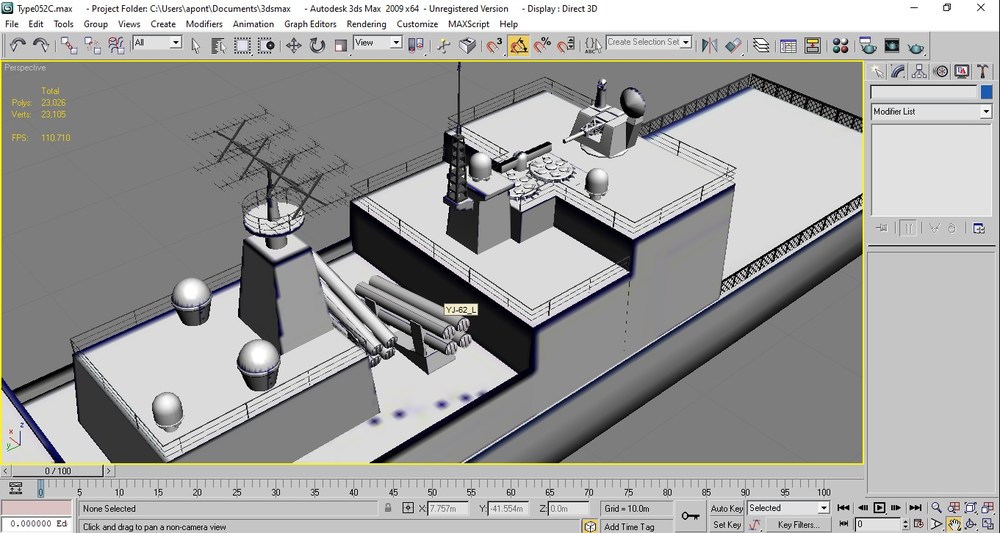The height and width of the screenshot is (533, 1000).
Task: Click the Set Key button
Action: pyautogui.click(x=726, y=525)
